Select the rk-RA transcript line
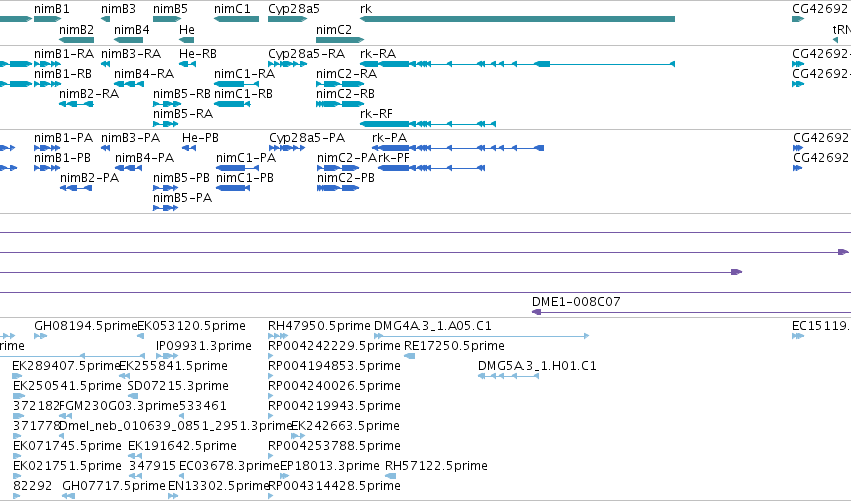Image resolution: width=851 pixels, height=501 pixels. [518, 64]
